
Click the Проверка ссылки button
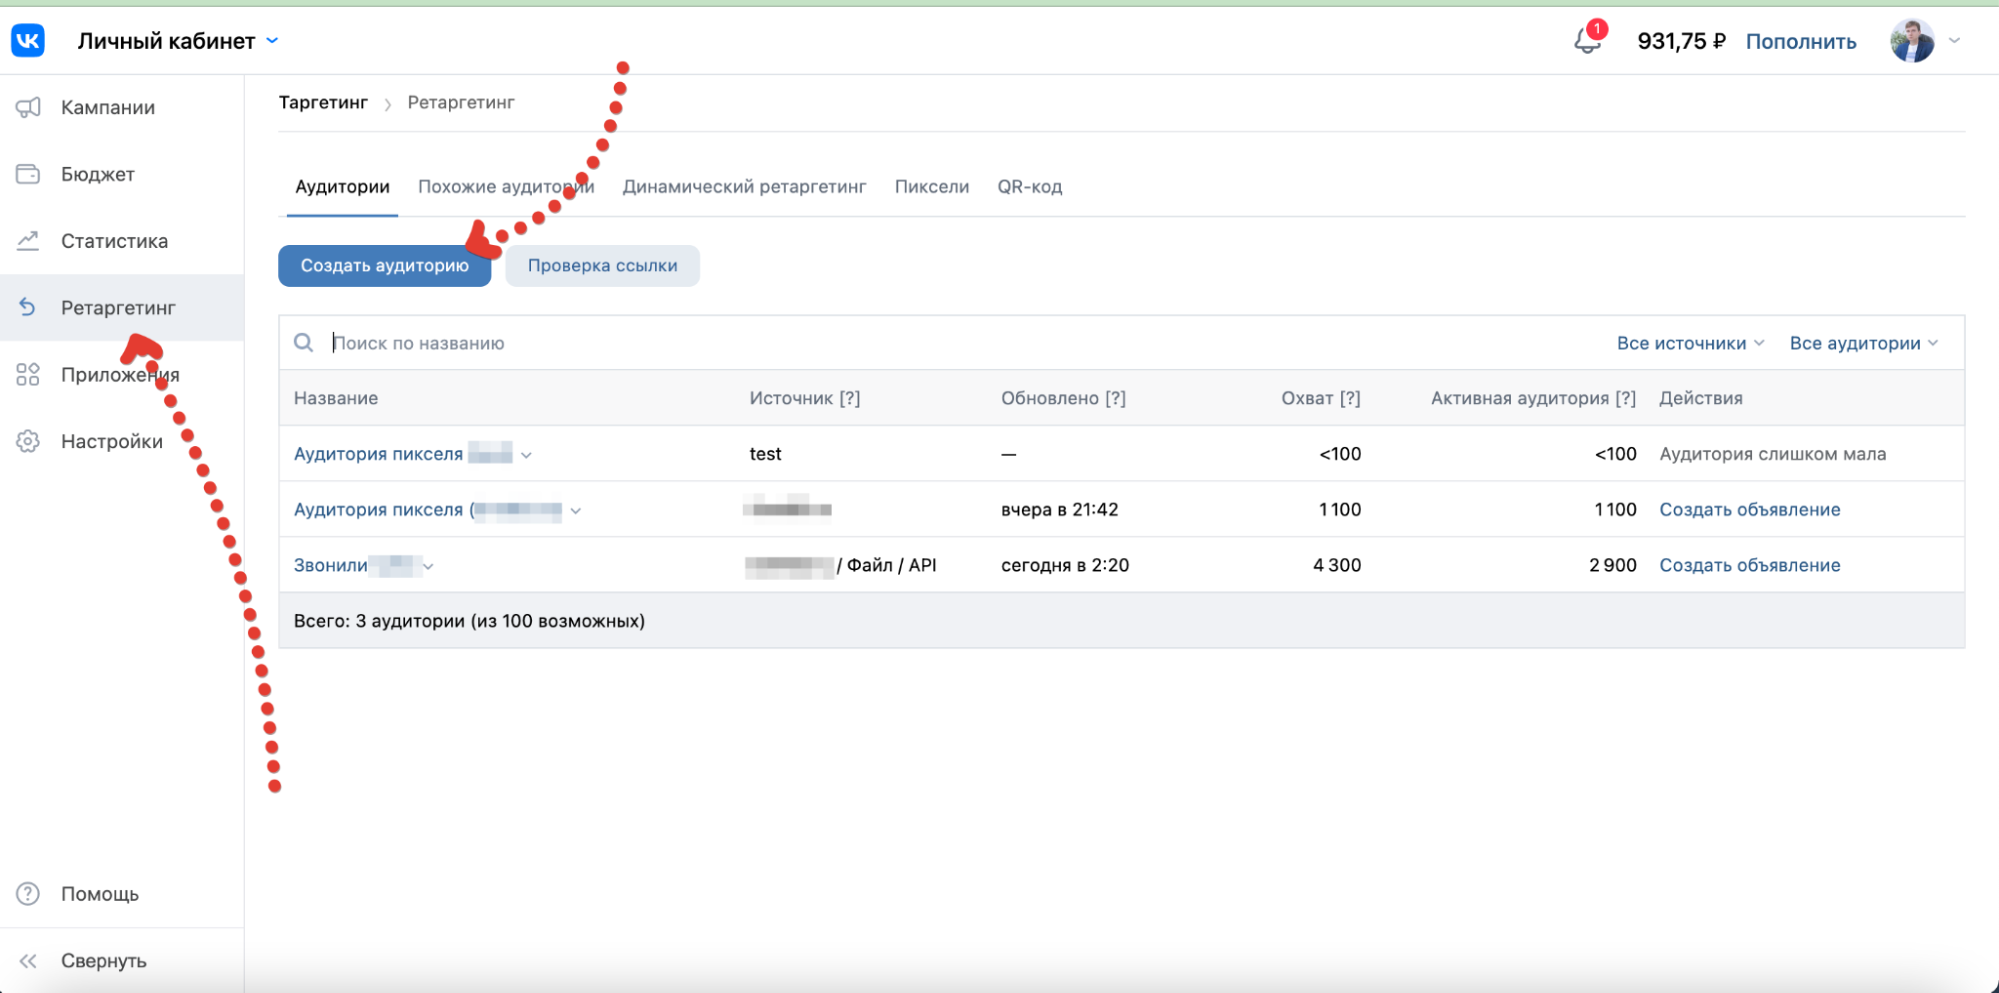click(602, 266)
